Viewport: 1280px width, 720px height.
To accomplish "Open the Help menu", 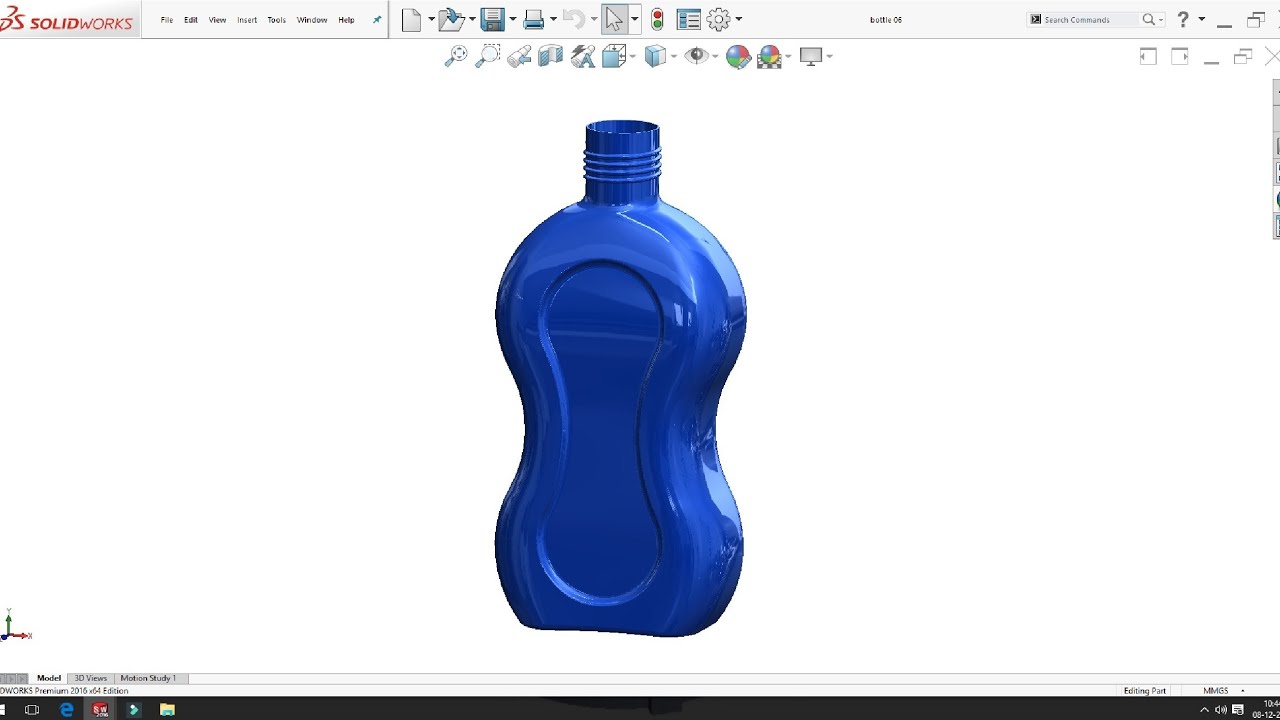I will coord(346,20).
